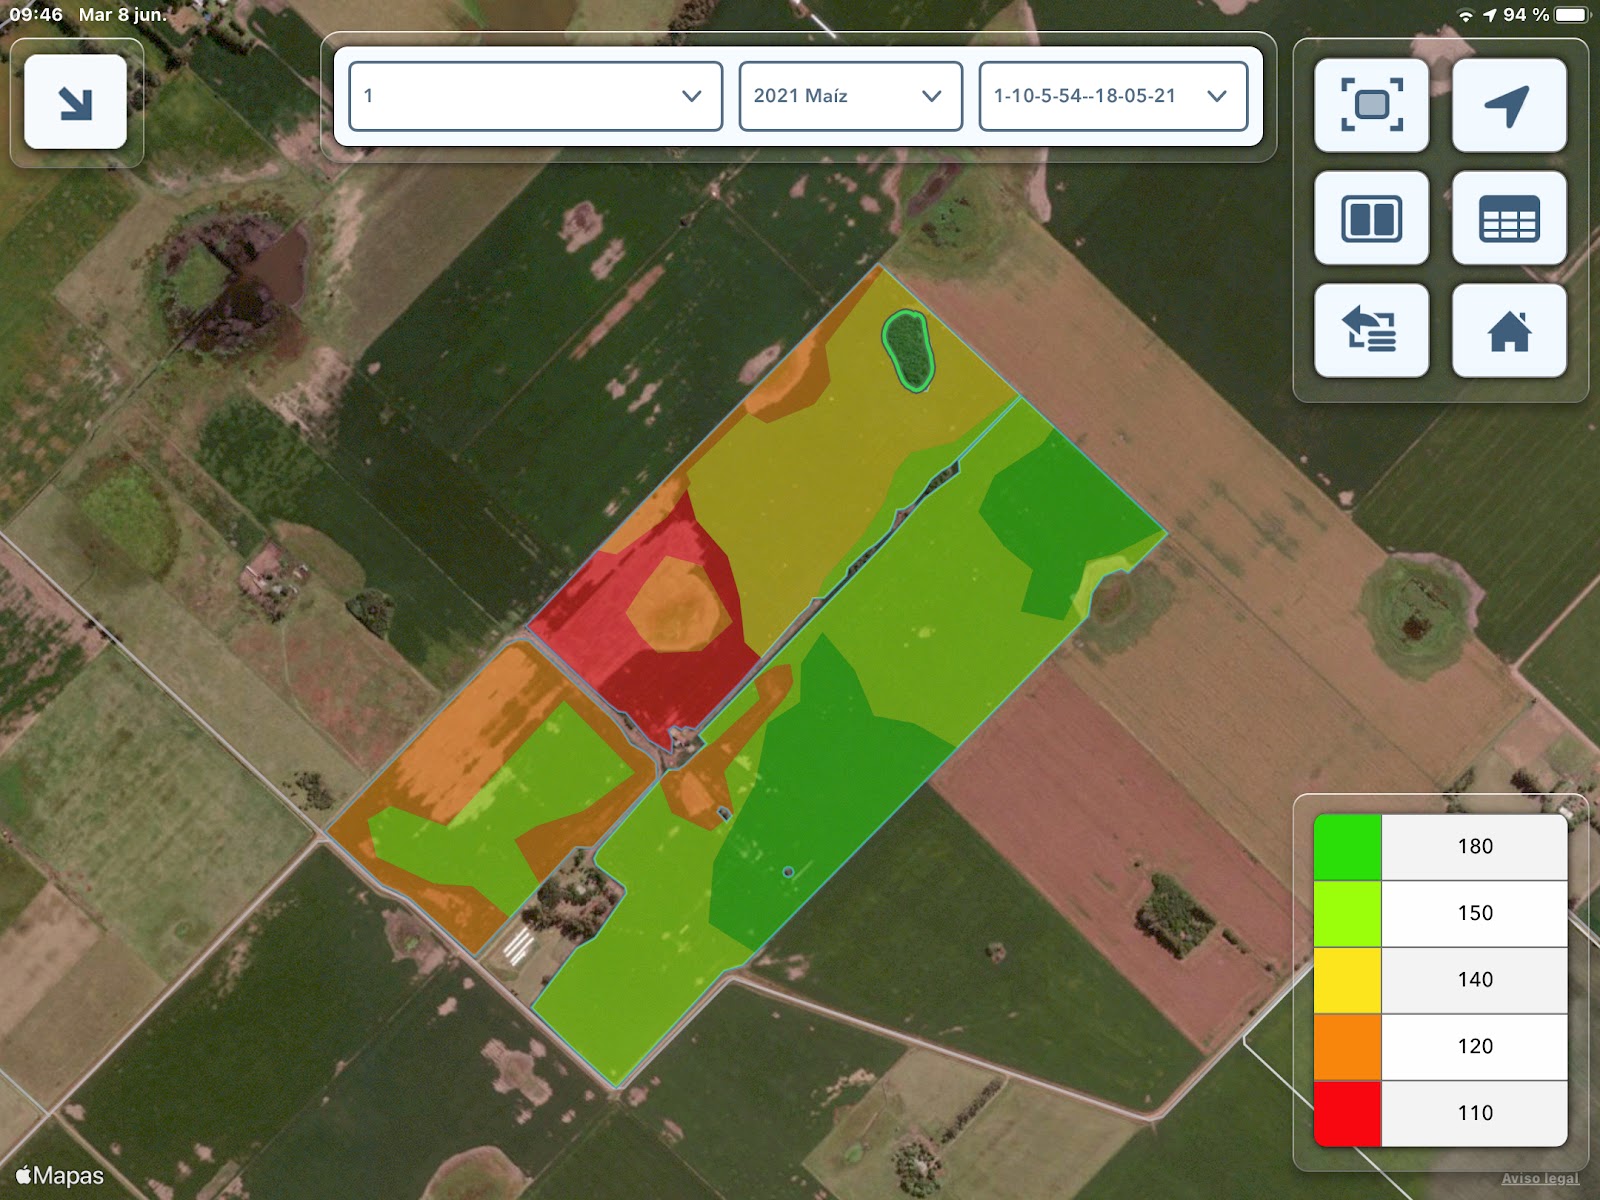The width and height of the screenshot is (1600, 1200).
Task: Tap the battery indicator icon
Action: click(1572, 15)
